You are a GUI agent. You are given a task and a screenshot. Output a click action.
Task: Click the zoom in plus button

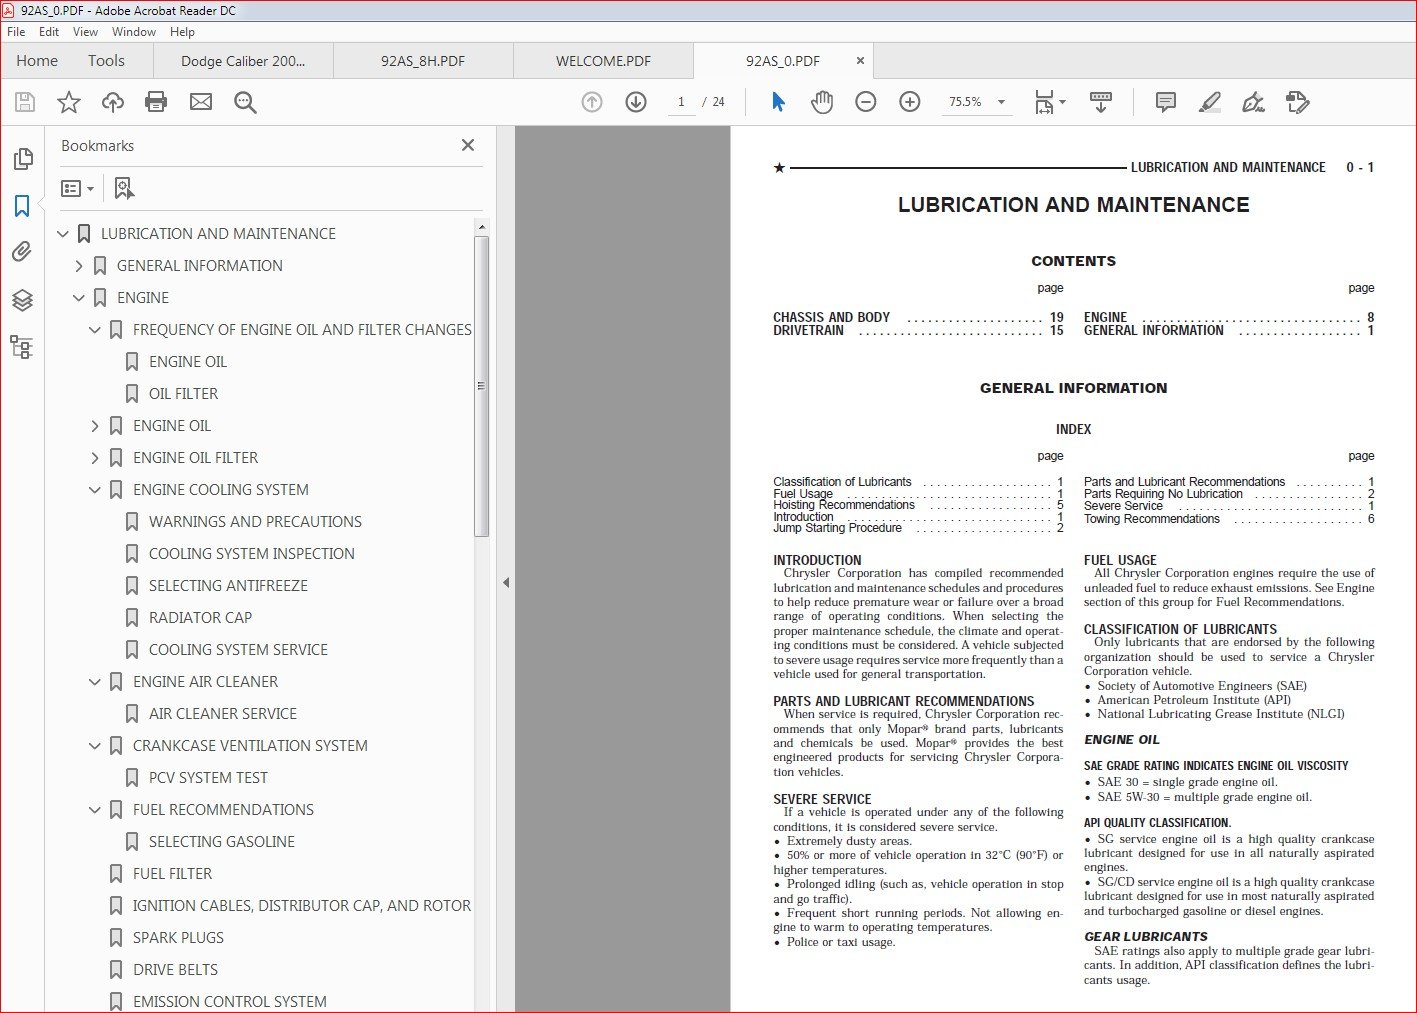(x=910, y=102)
